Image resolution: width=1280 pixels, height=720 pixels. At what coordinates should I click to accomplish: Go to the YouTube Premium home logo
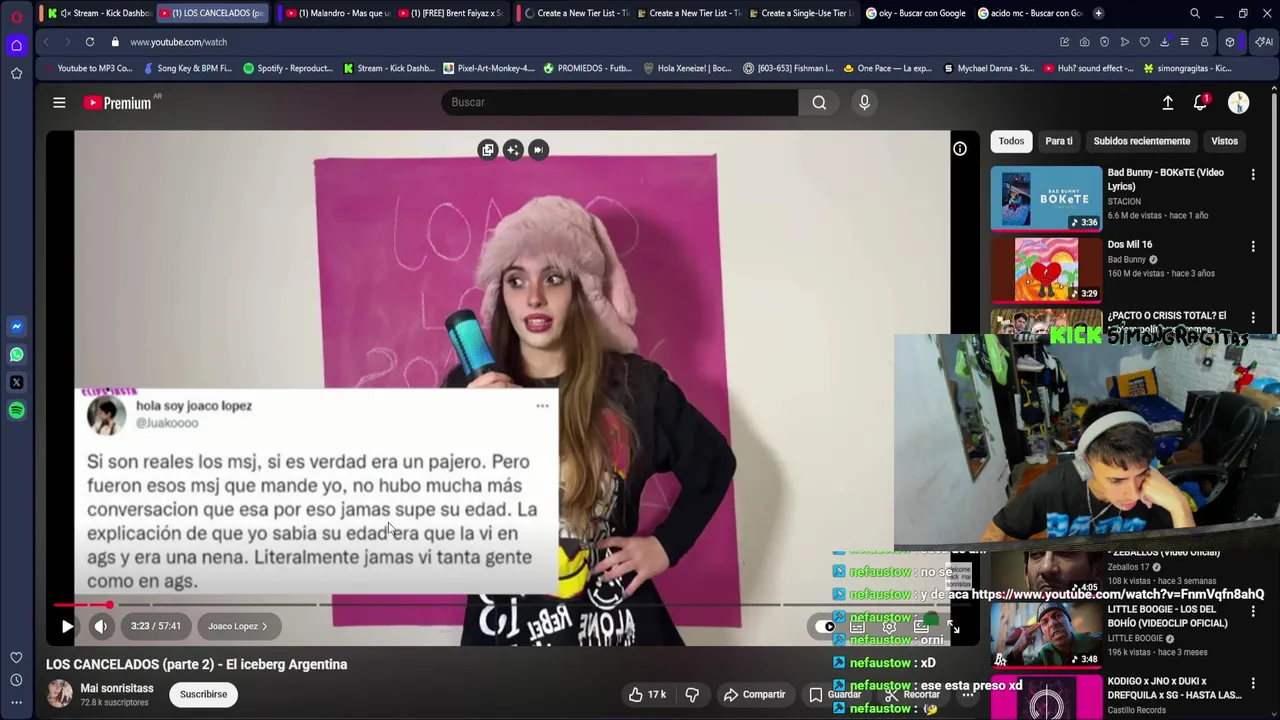(118, 102)
